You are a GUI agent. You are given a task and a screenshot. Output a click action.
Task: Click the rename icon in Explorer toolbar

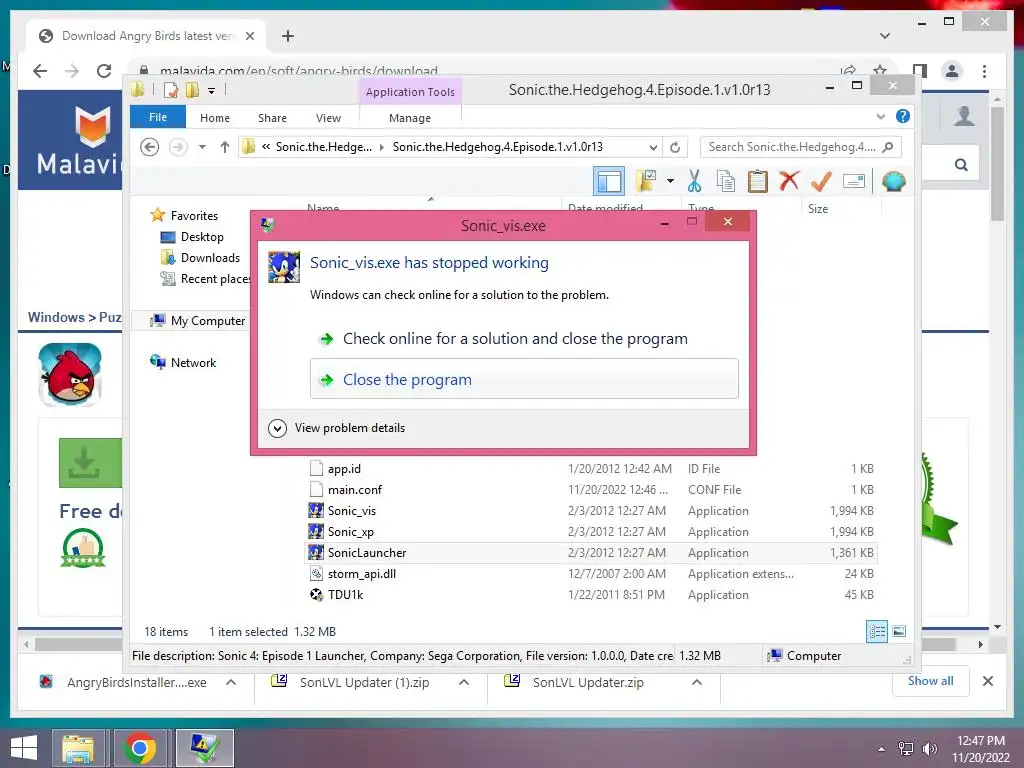click(854, 181)
